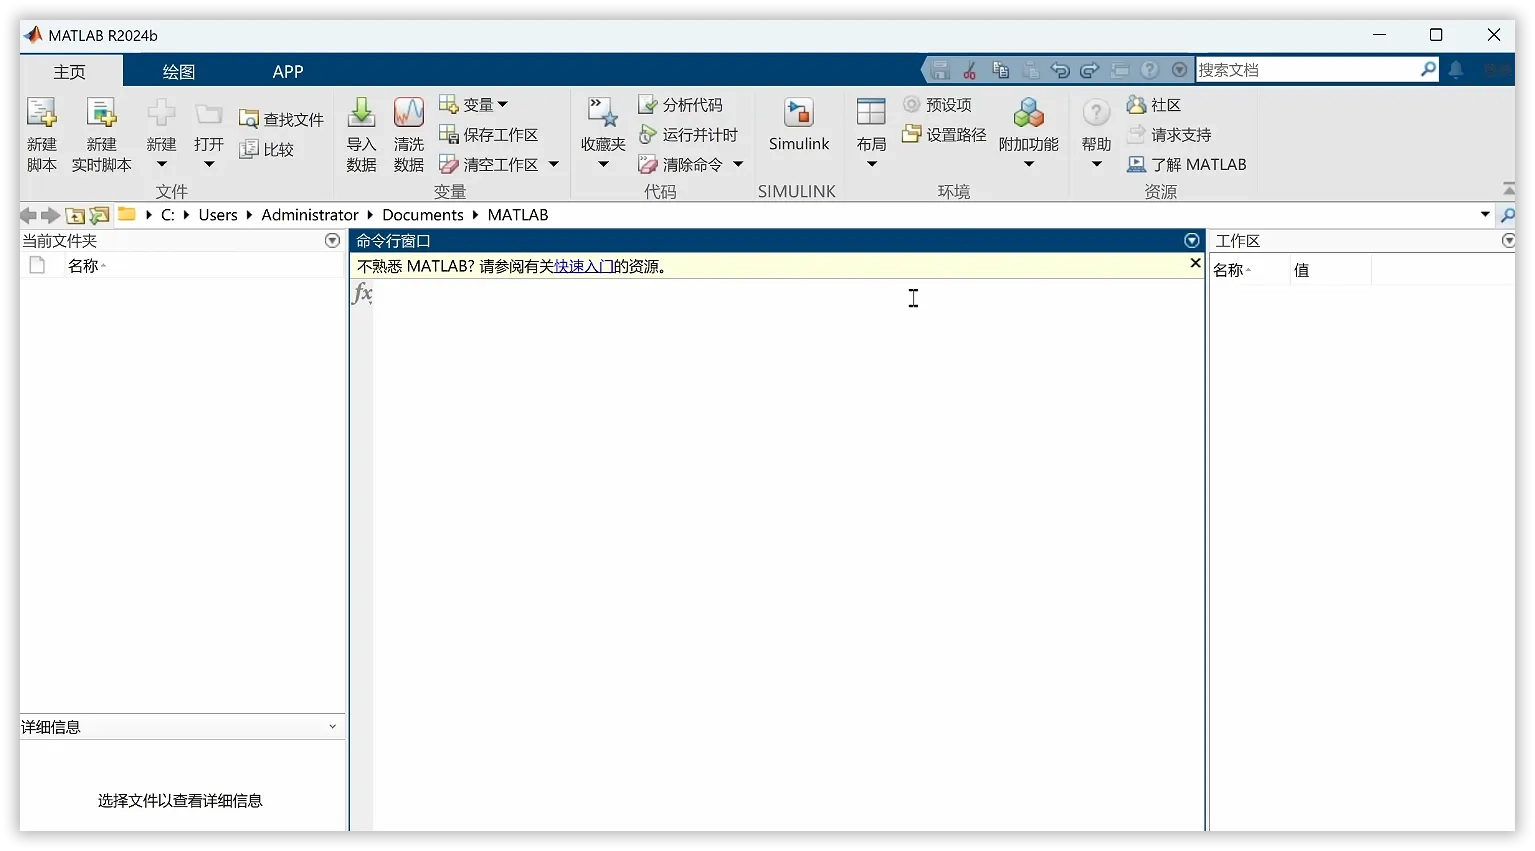Collapse the 详细信息 details panel
This screenshot has height=851, width=1535.
(x=332, y=727)
